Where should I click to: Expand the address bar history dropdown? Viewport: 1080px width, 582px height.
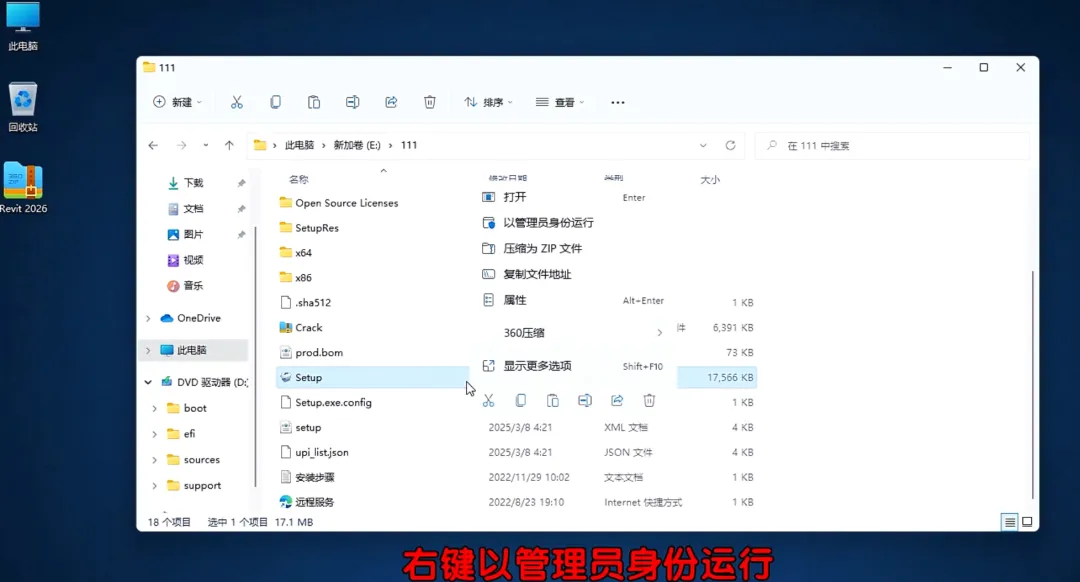coord(703,145)
